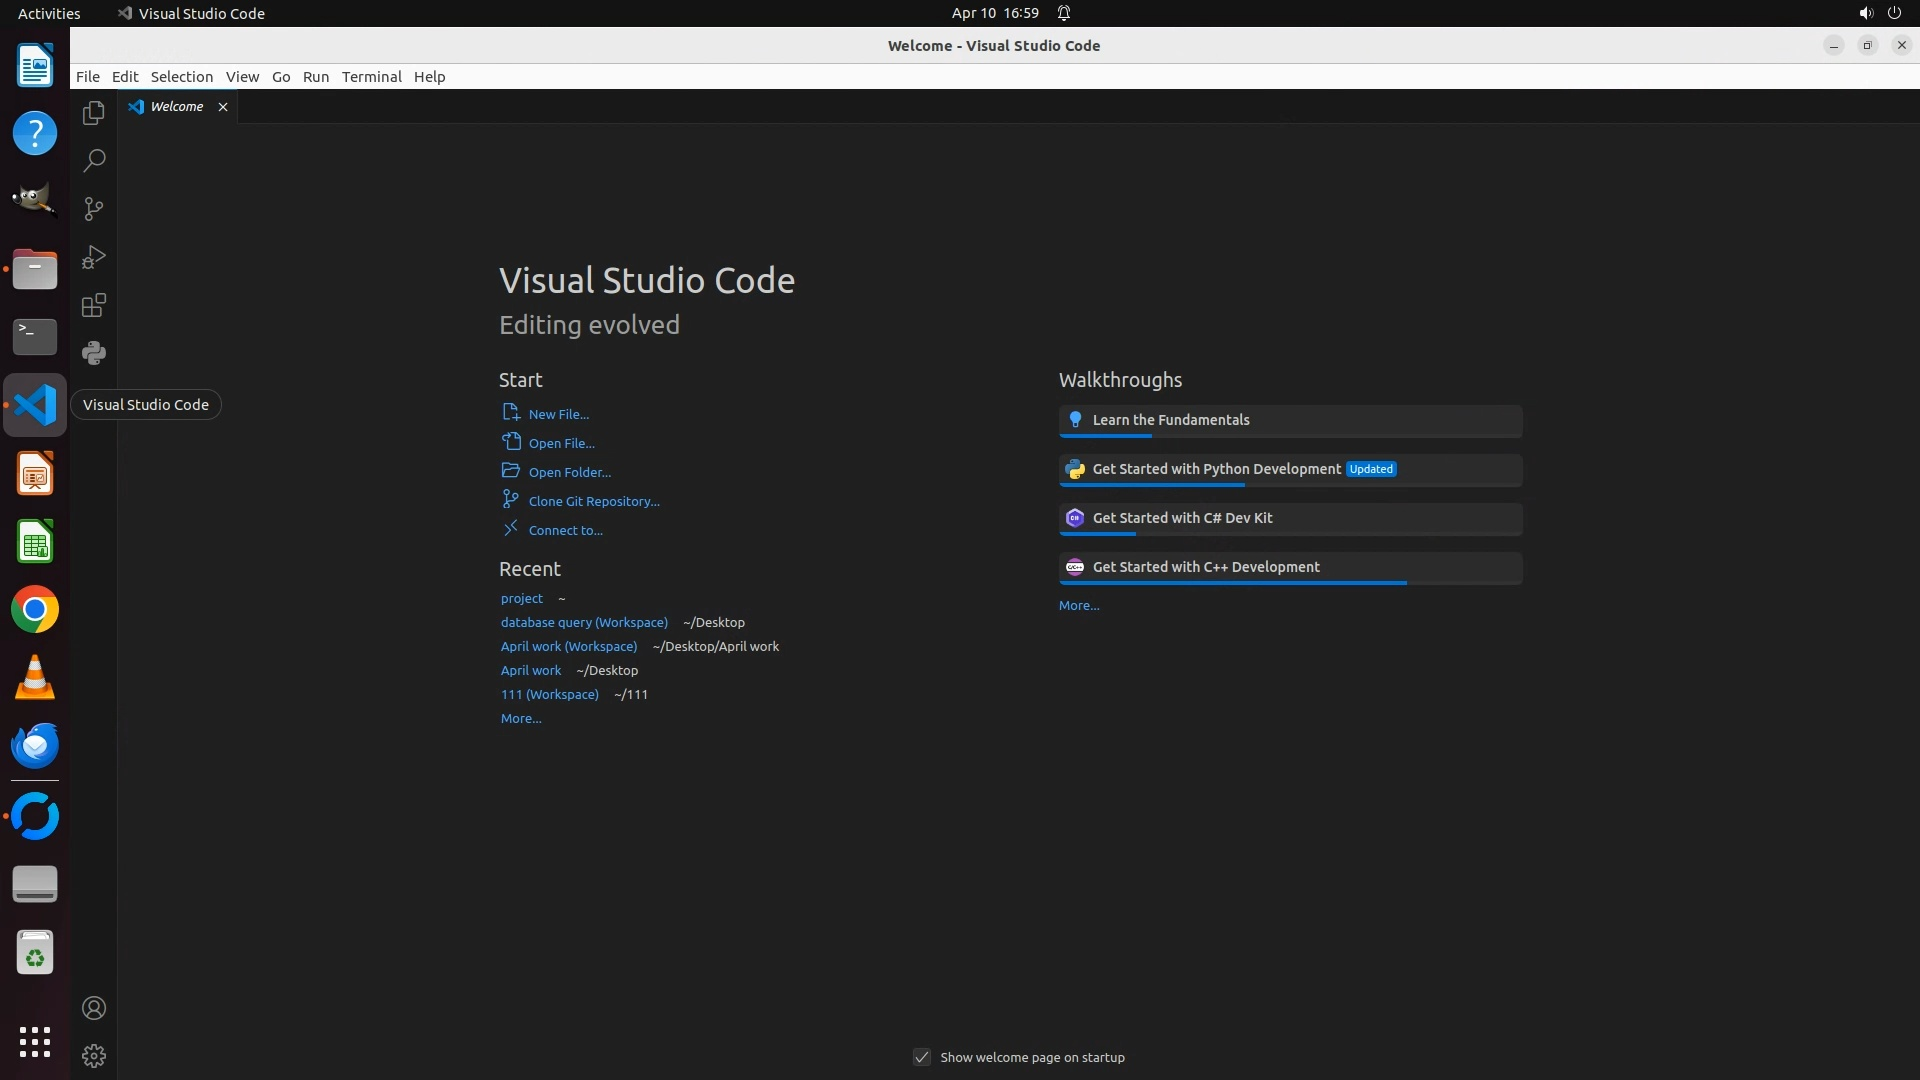Open recent database query workspace
Image resolution: width=1920 pixels, height=1080 pixels.
click(x=584, y=622)
